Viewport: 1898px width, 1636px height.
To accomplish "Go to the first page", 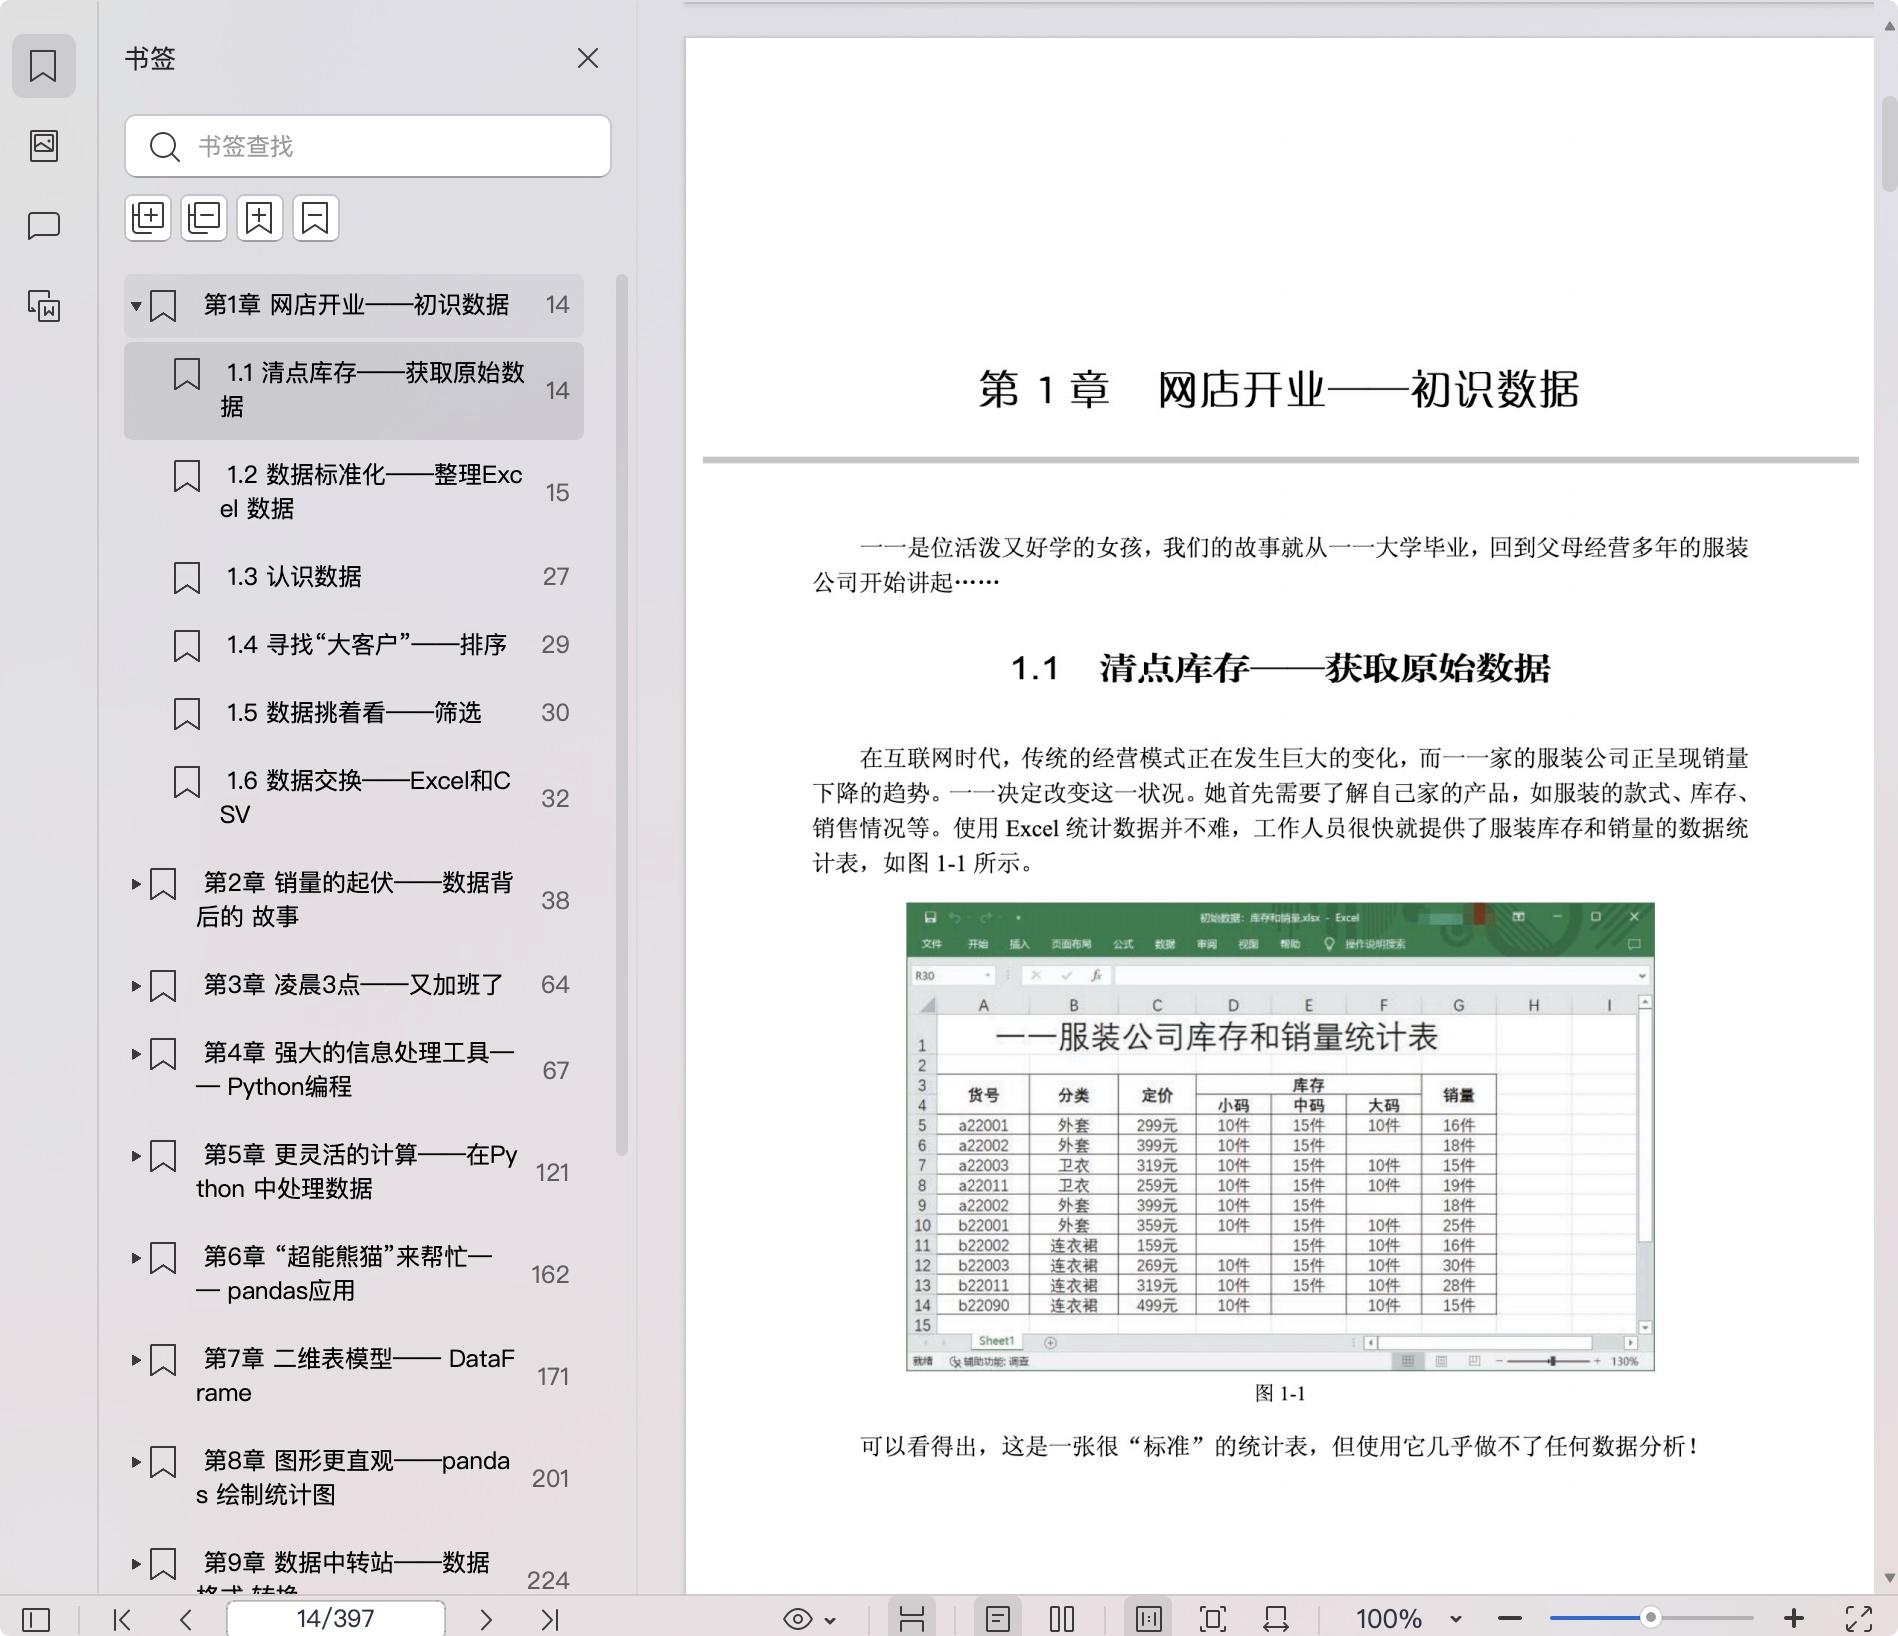I will pyautogui.click(x=122, y=1619).
